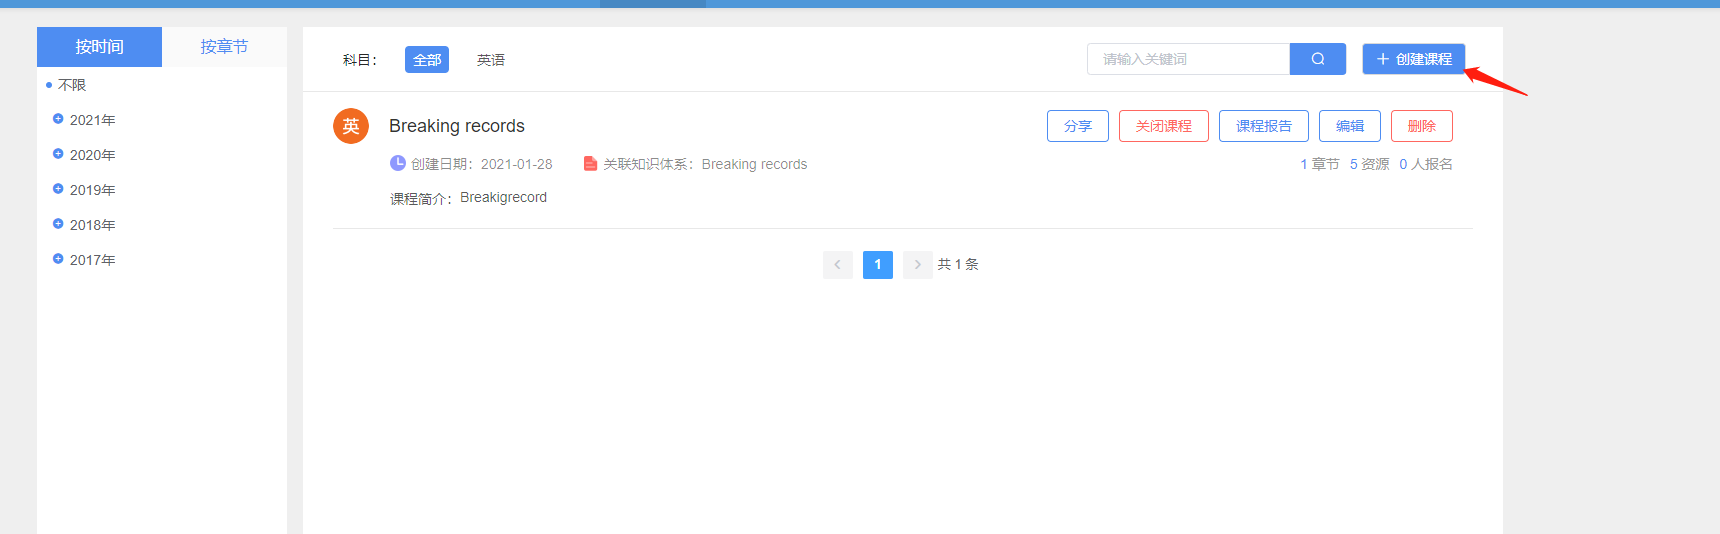This screenshot has width=1720, height=534.
Task: Expand the 2021年 tree node
Action: click(x=58, y=119)
